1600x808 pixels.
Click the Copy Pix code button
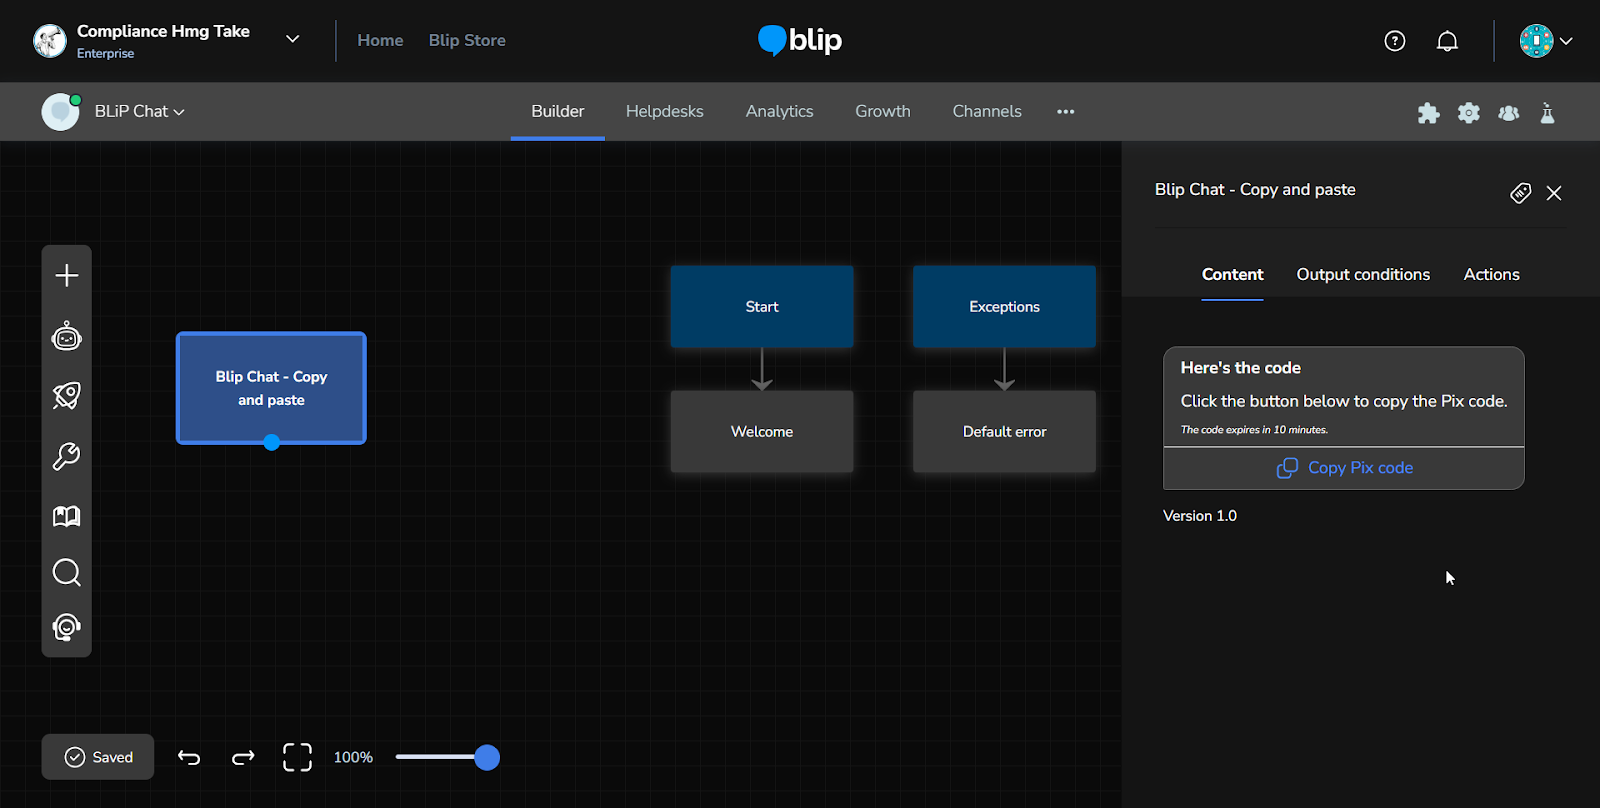(x=1344, y=468)
